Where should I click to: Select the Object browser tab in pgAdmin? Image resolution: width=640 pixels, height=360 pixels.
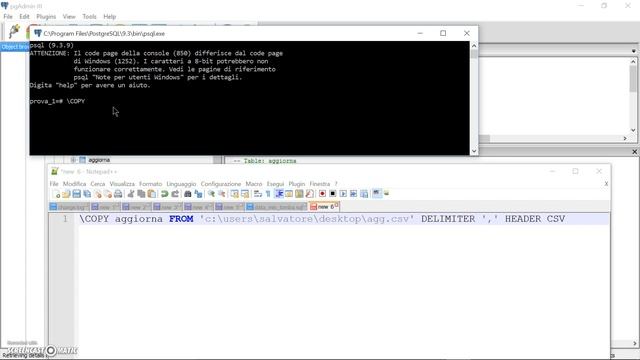point(15,47)
